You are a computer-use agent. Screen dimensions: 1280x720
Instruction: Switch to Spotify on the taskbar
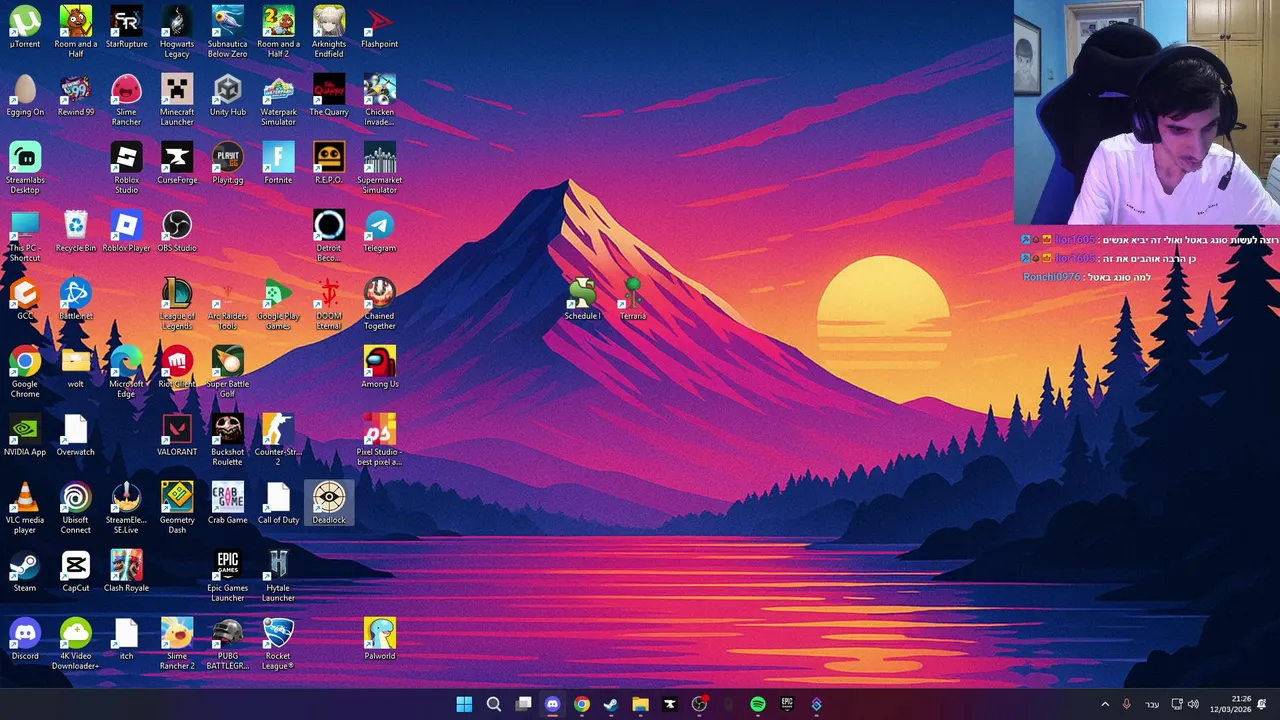[758, 704]
